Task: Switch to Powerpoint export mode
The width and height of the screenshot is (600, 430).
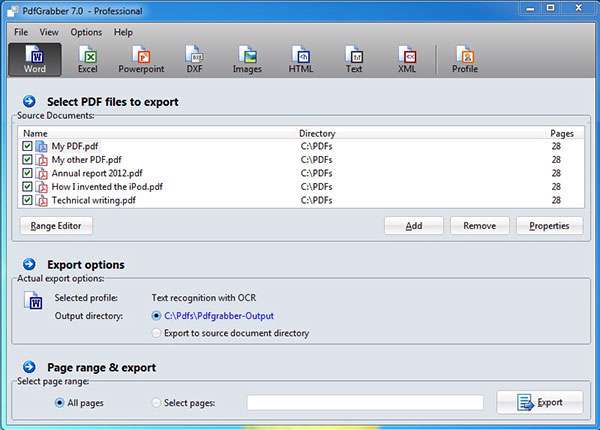Action: pyautogui.click(x=141, y=59)
